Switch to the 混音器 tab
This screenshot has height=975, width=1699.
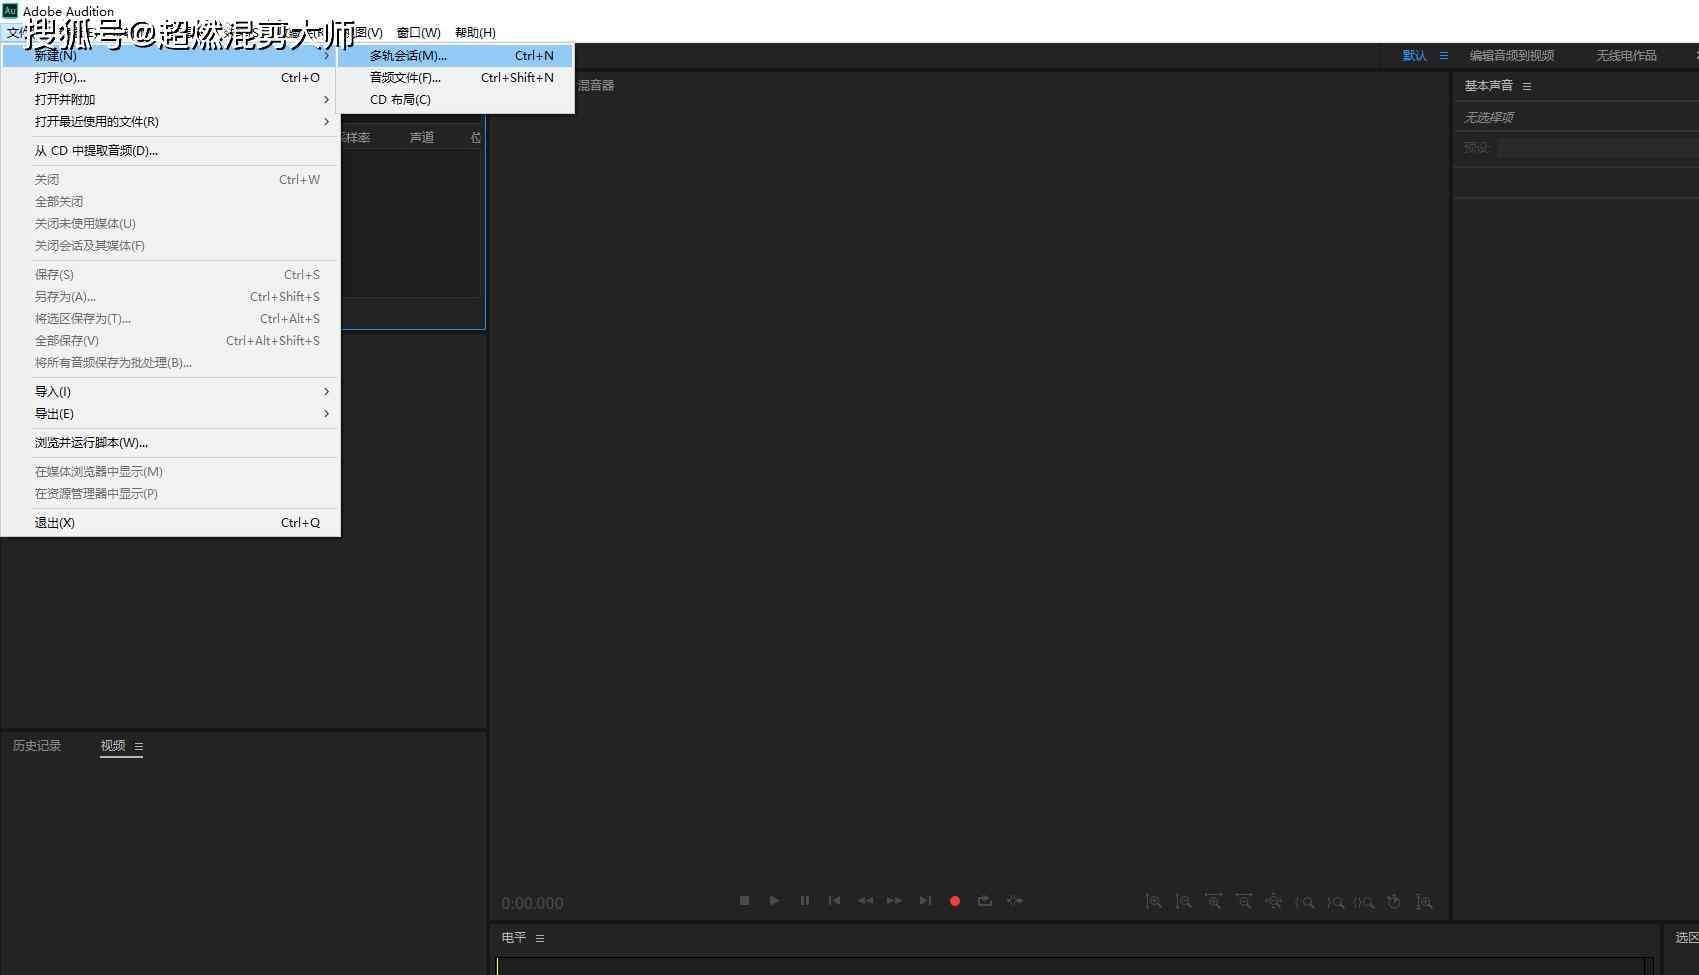coord(596,86)
